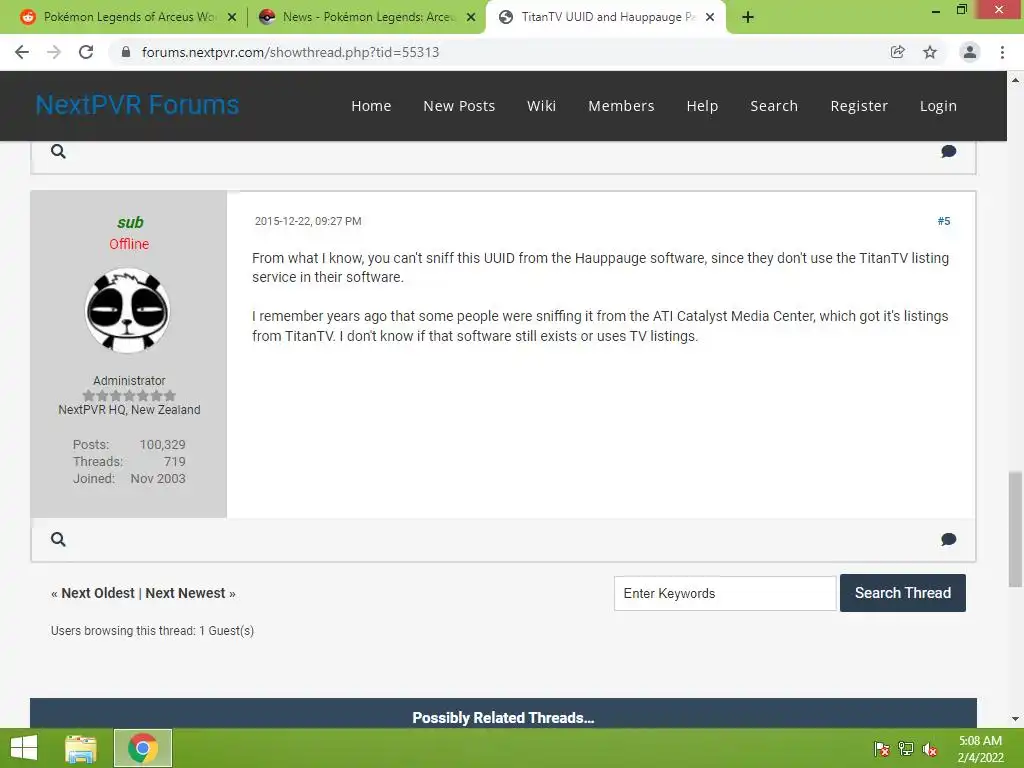The height and width of the screenshot is (768, 1024).
Task: Click the NextPVR Forums logo
Action: [x=137, y=105]
